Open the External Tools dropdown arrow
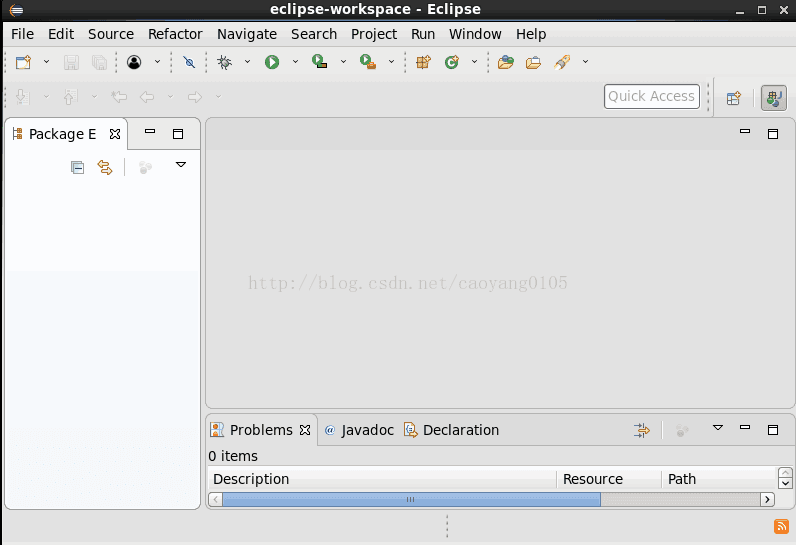796x545 pixels. (391, 62)
